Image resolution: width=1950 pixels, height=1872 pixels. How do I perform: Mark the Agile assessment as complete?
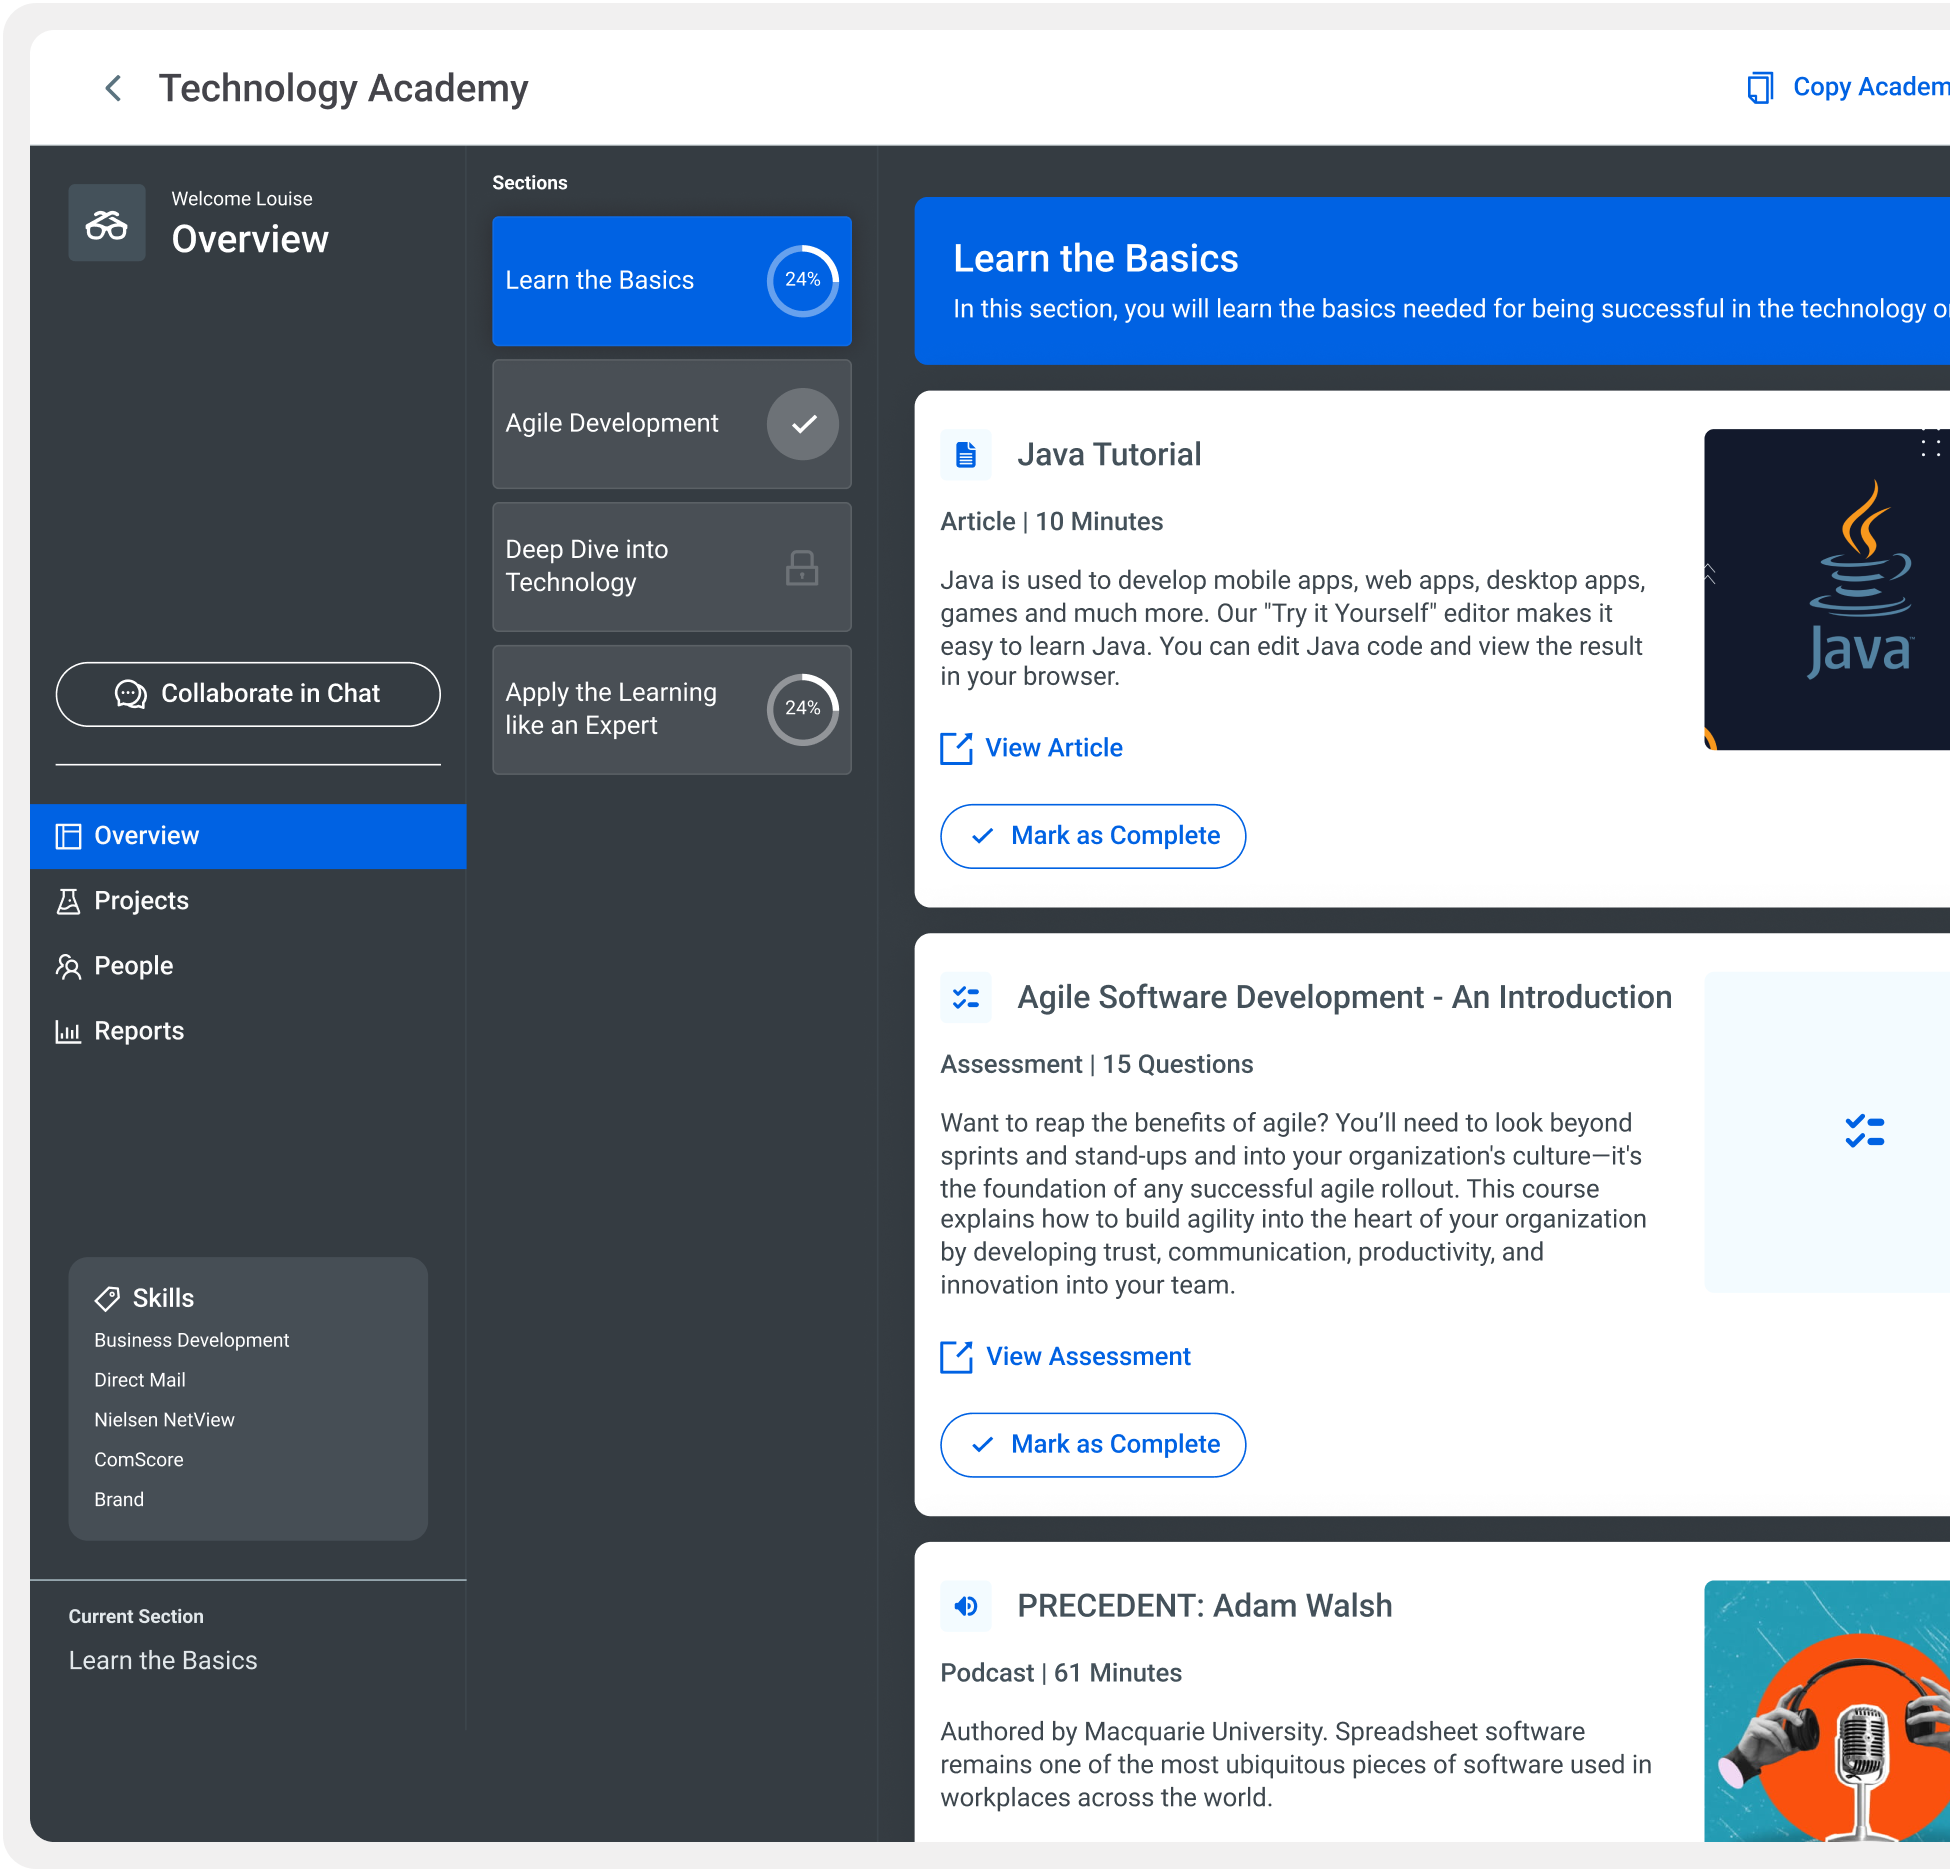point(1093,1444)
